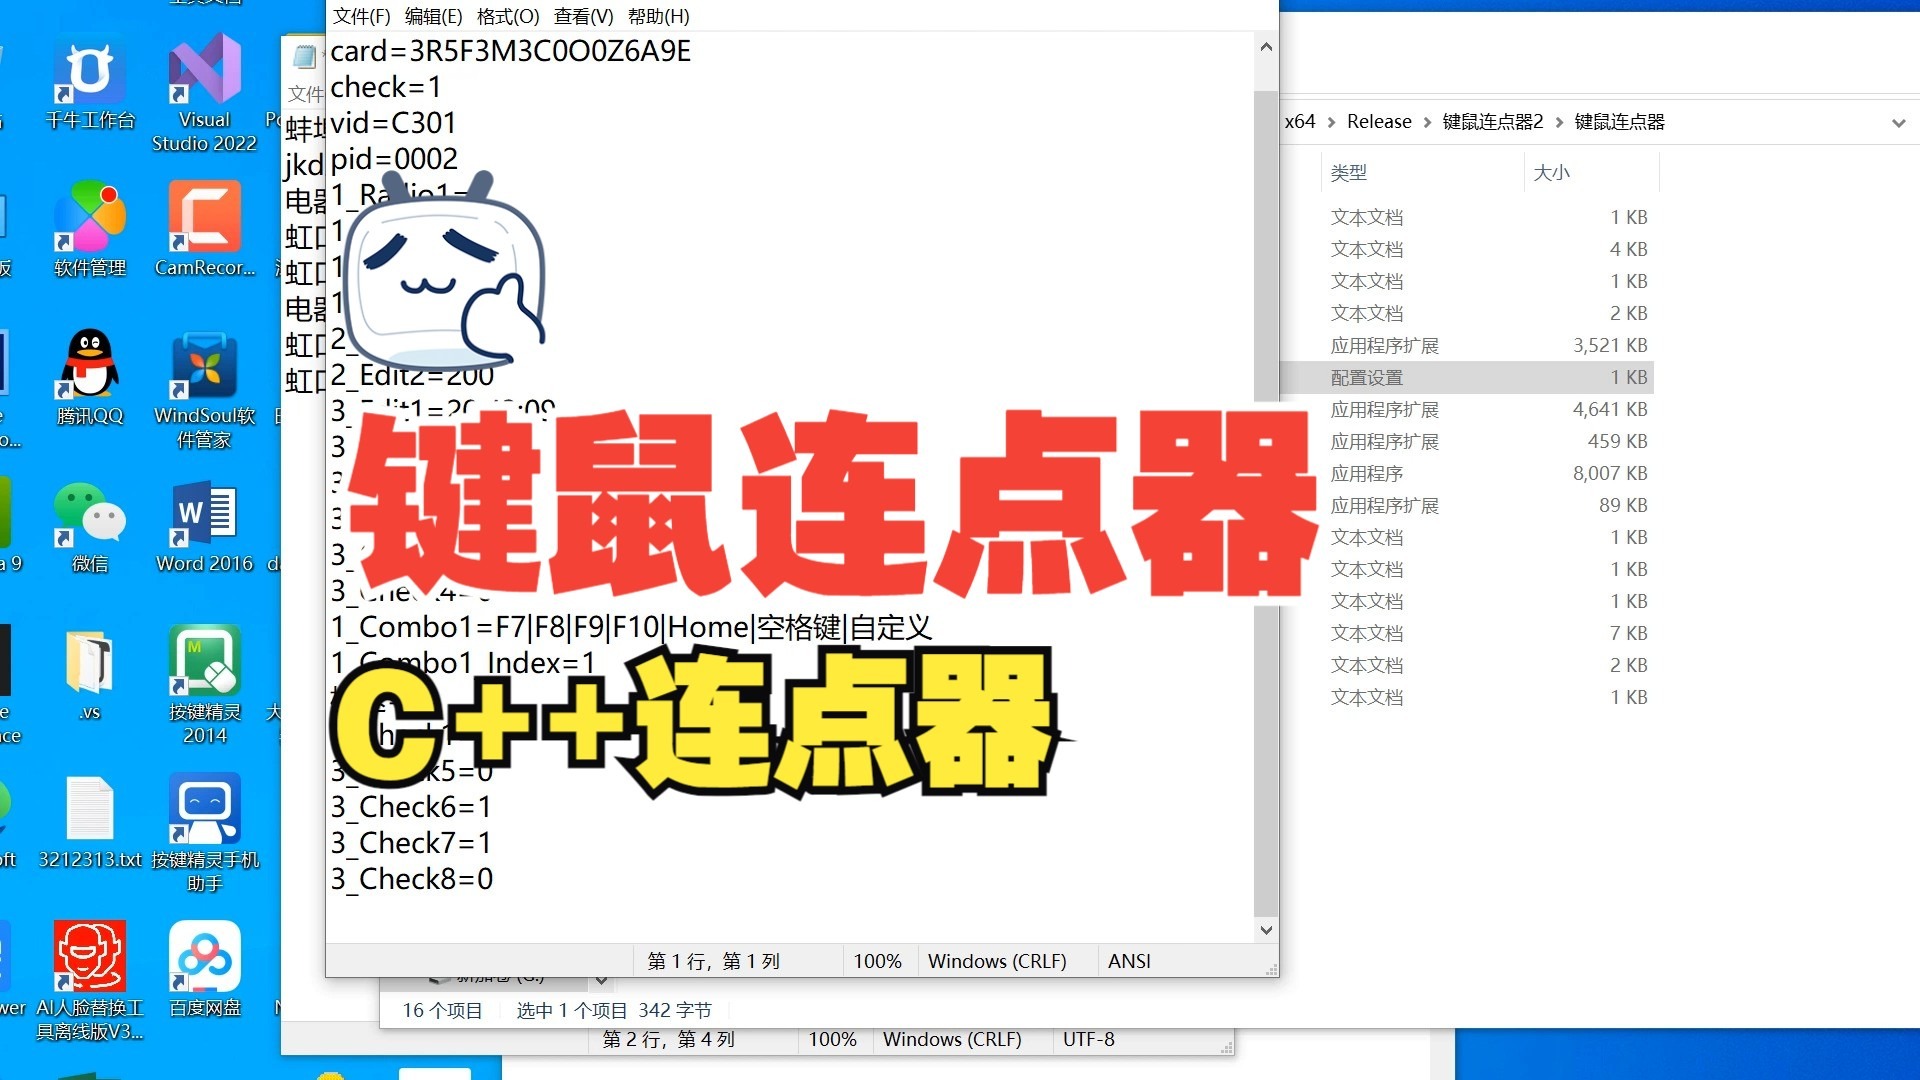Open 按键精灵手机助手 desktop shortcut
This screenshot has width=1920, height=1080.
coord(205,832)
